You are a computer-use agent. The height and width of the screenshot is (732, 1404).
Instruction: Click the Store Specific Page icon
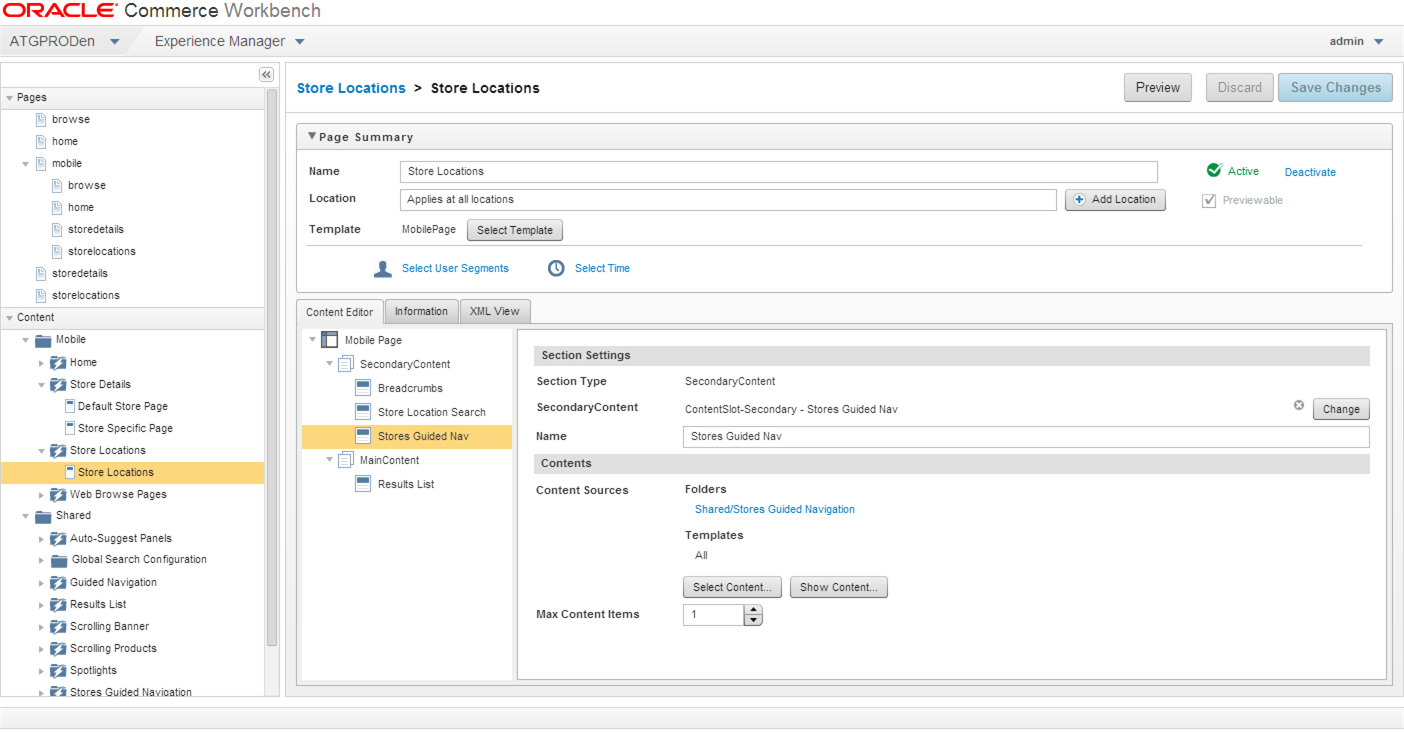[70, 428]
